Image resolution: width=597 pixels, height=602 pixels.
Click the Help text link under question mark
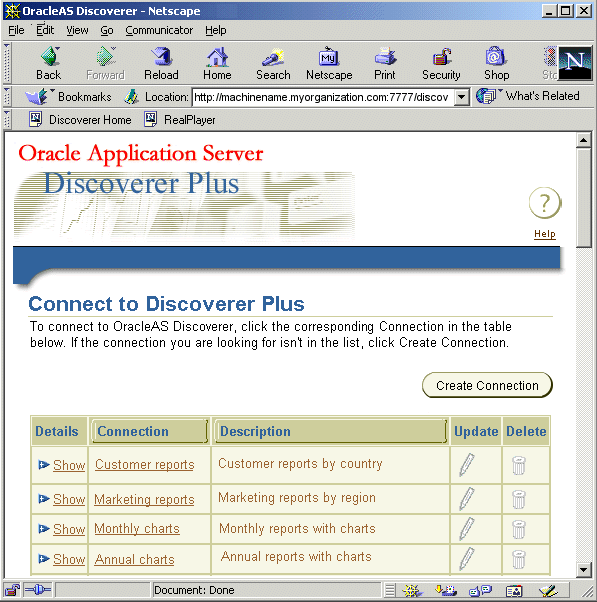(545, 234)
